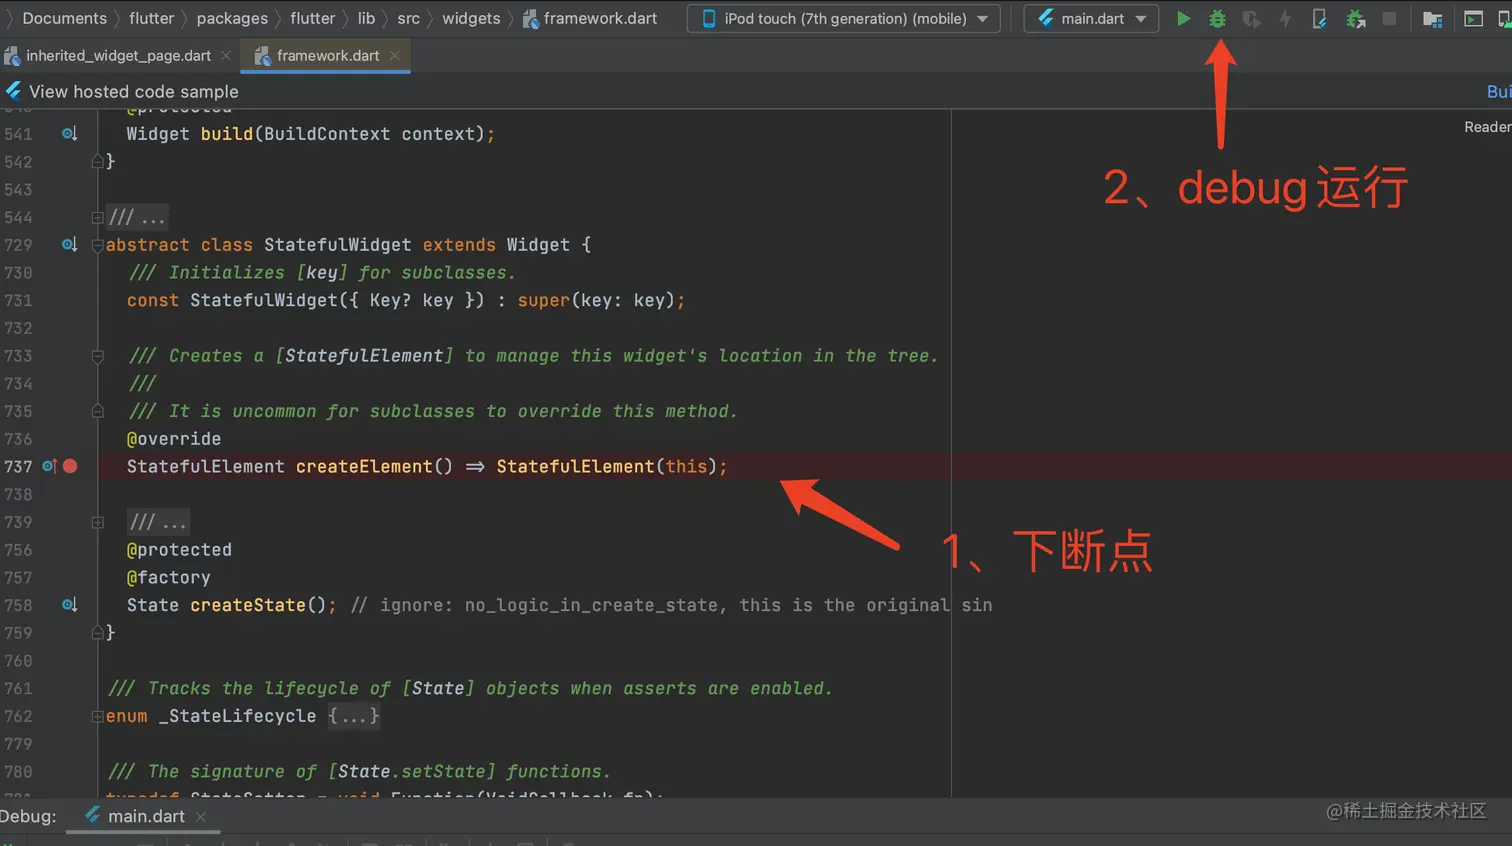Run main.dart with the green play button
Screen dimensions: 1512x846
pos(1183,18)
